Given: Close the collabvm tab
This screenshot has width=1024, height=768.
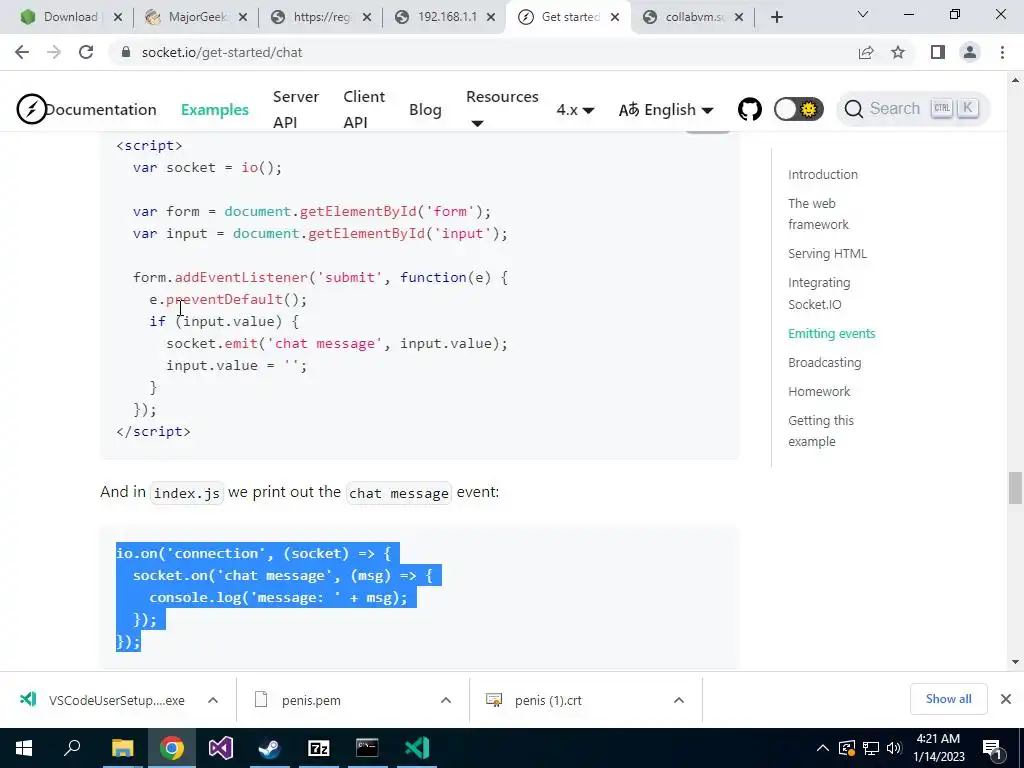Looking at the screenshot, I should 739,17.
